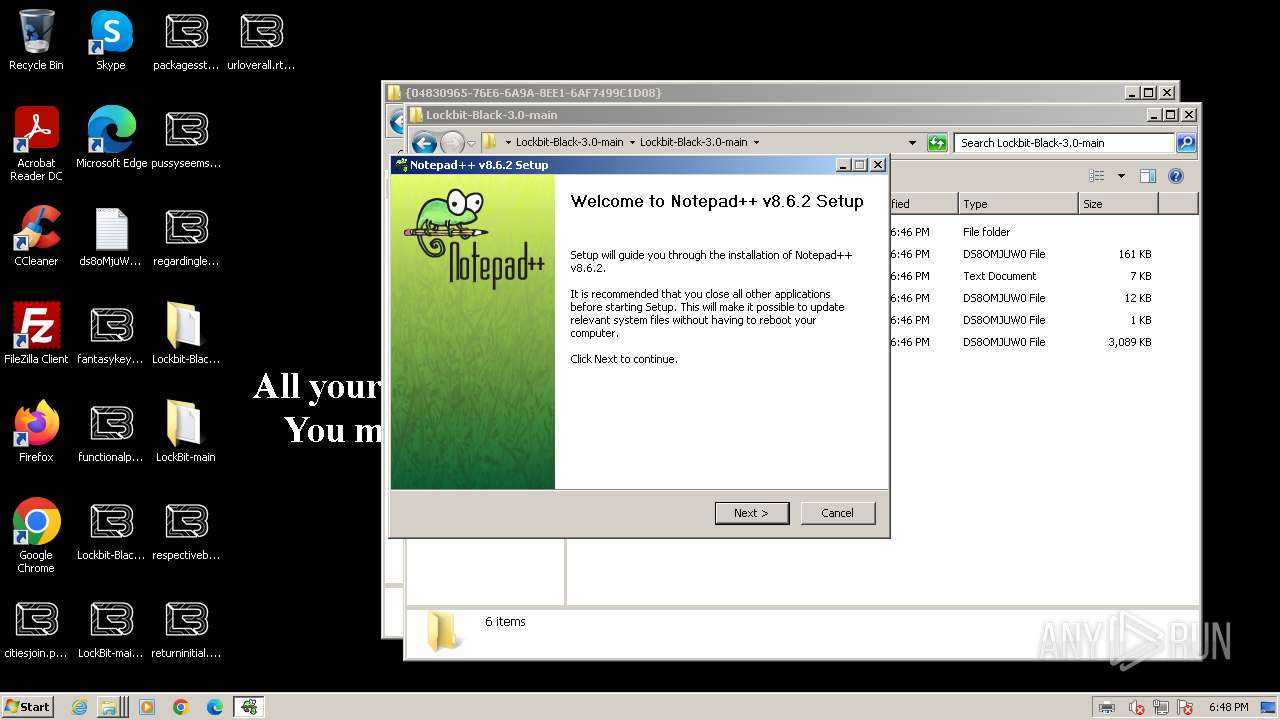This screenshot has height=720, width=1280.
Task: Click the Action Center flag in tray
Action: tap(1185, 708)
